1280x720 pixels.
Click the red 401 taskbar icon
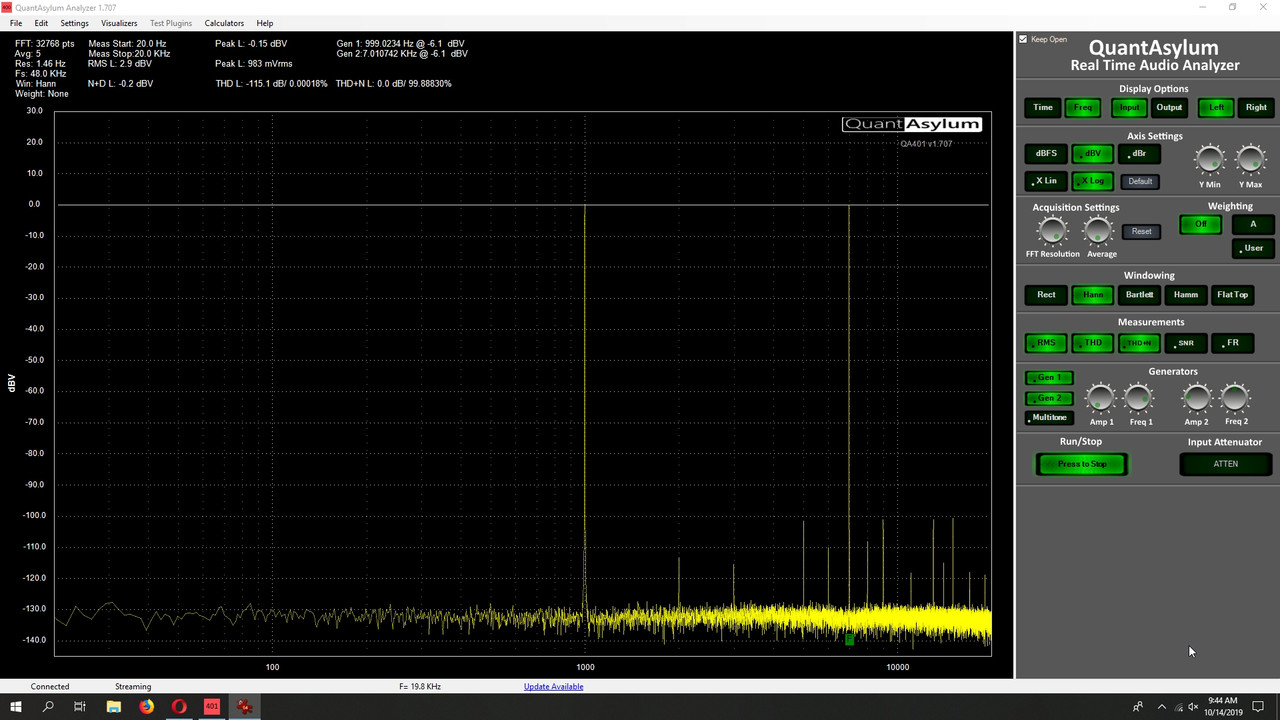click(x=211, y=707)
